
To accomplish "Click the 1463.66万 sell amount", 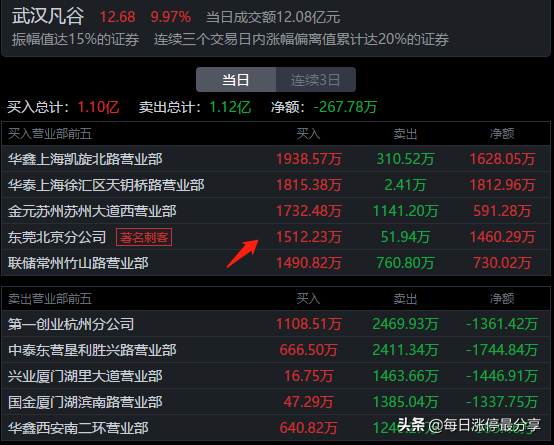I will (x=405, y=376).
